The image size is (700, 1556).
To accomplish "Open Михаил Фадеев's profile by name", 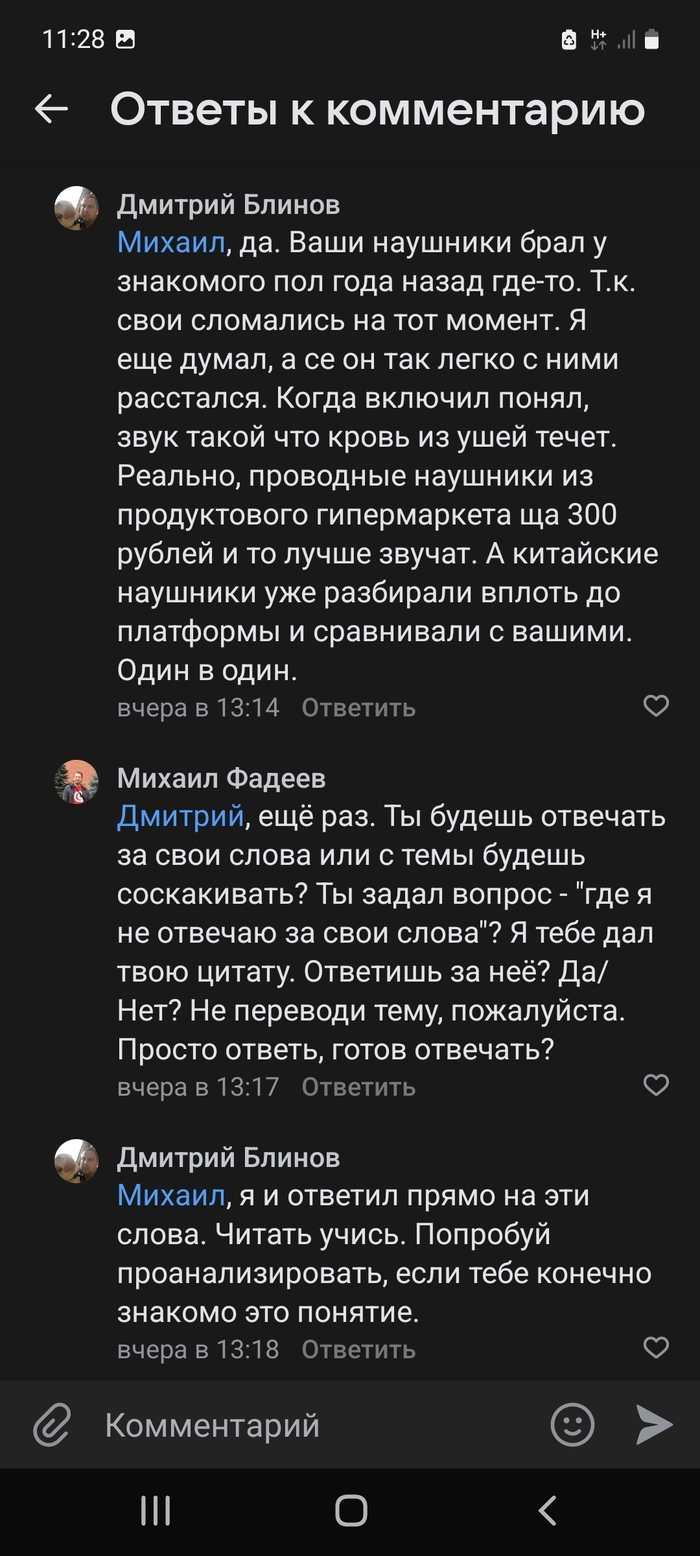I will pyautogui.click(x=221, y=778).
